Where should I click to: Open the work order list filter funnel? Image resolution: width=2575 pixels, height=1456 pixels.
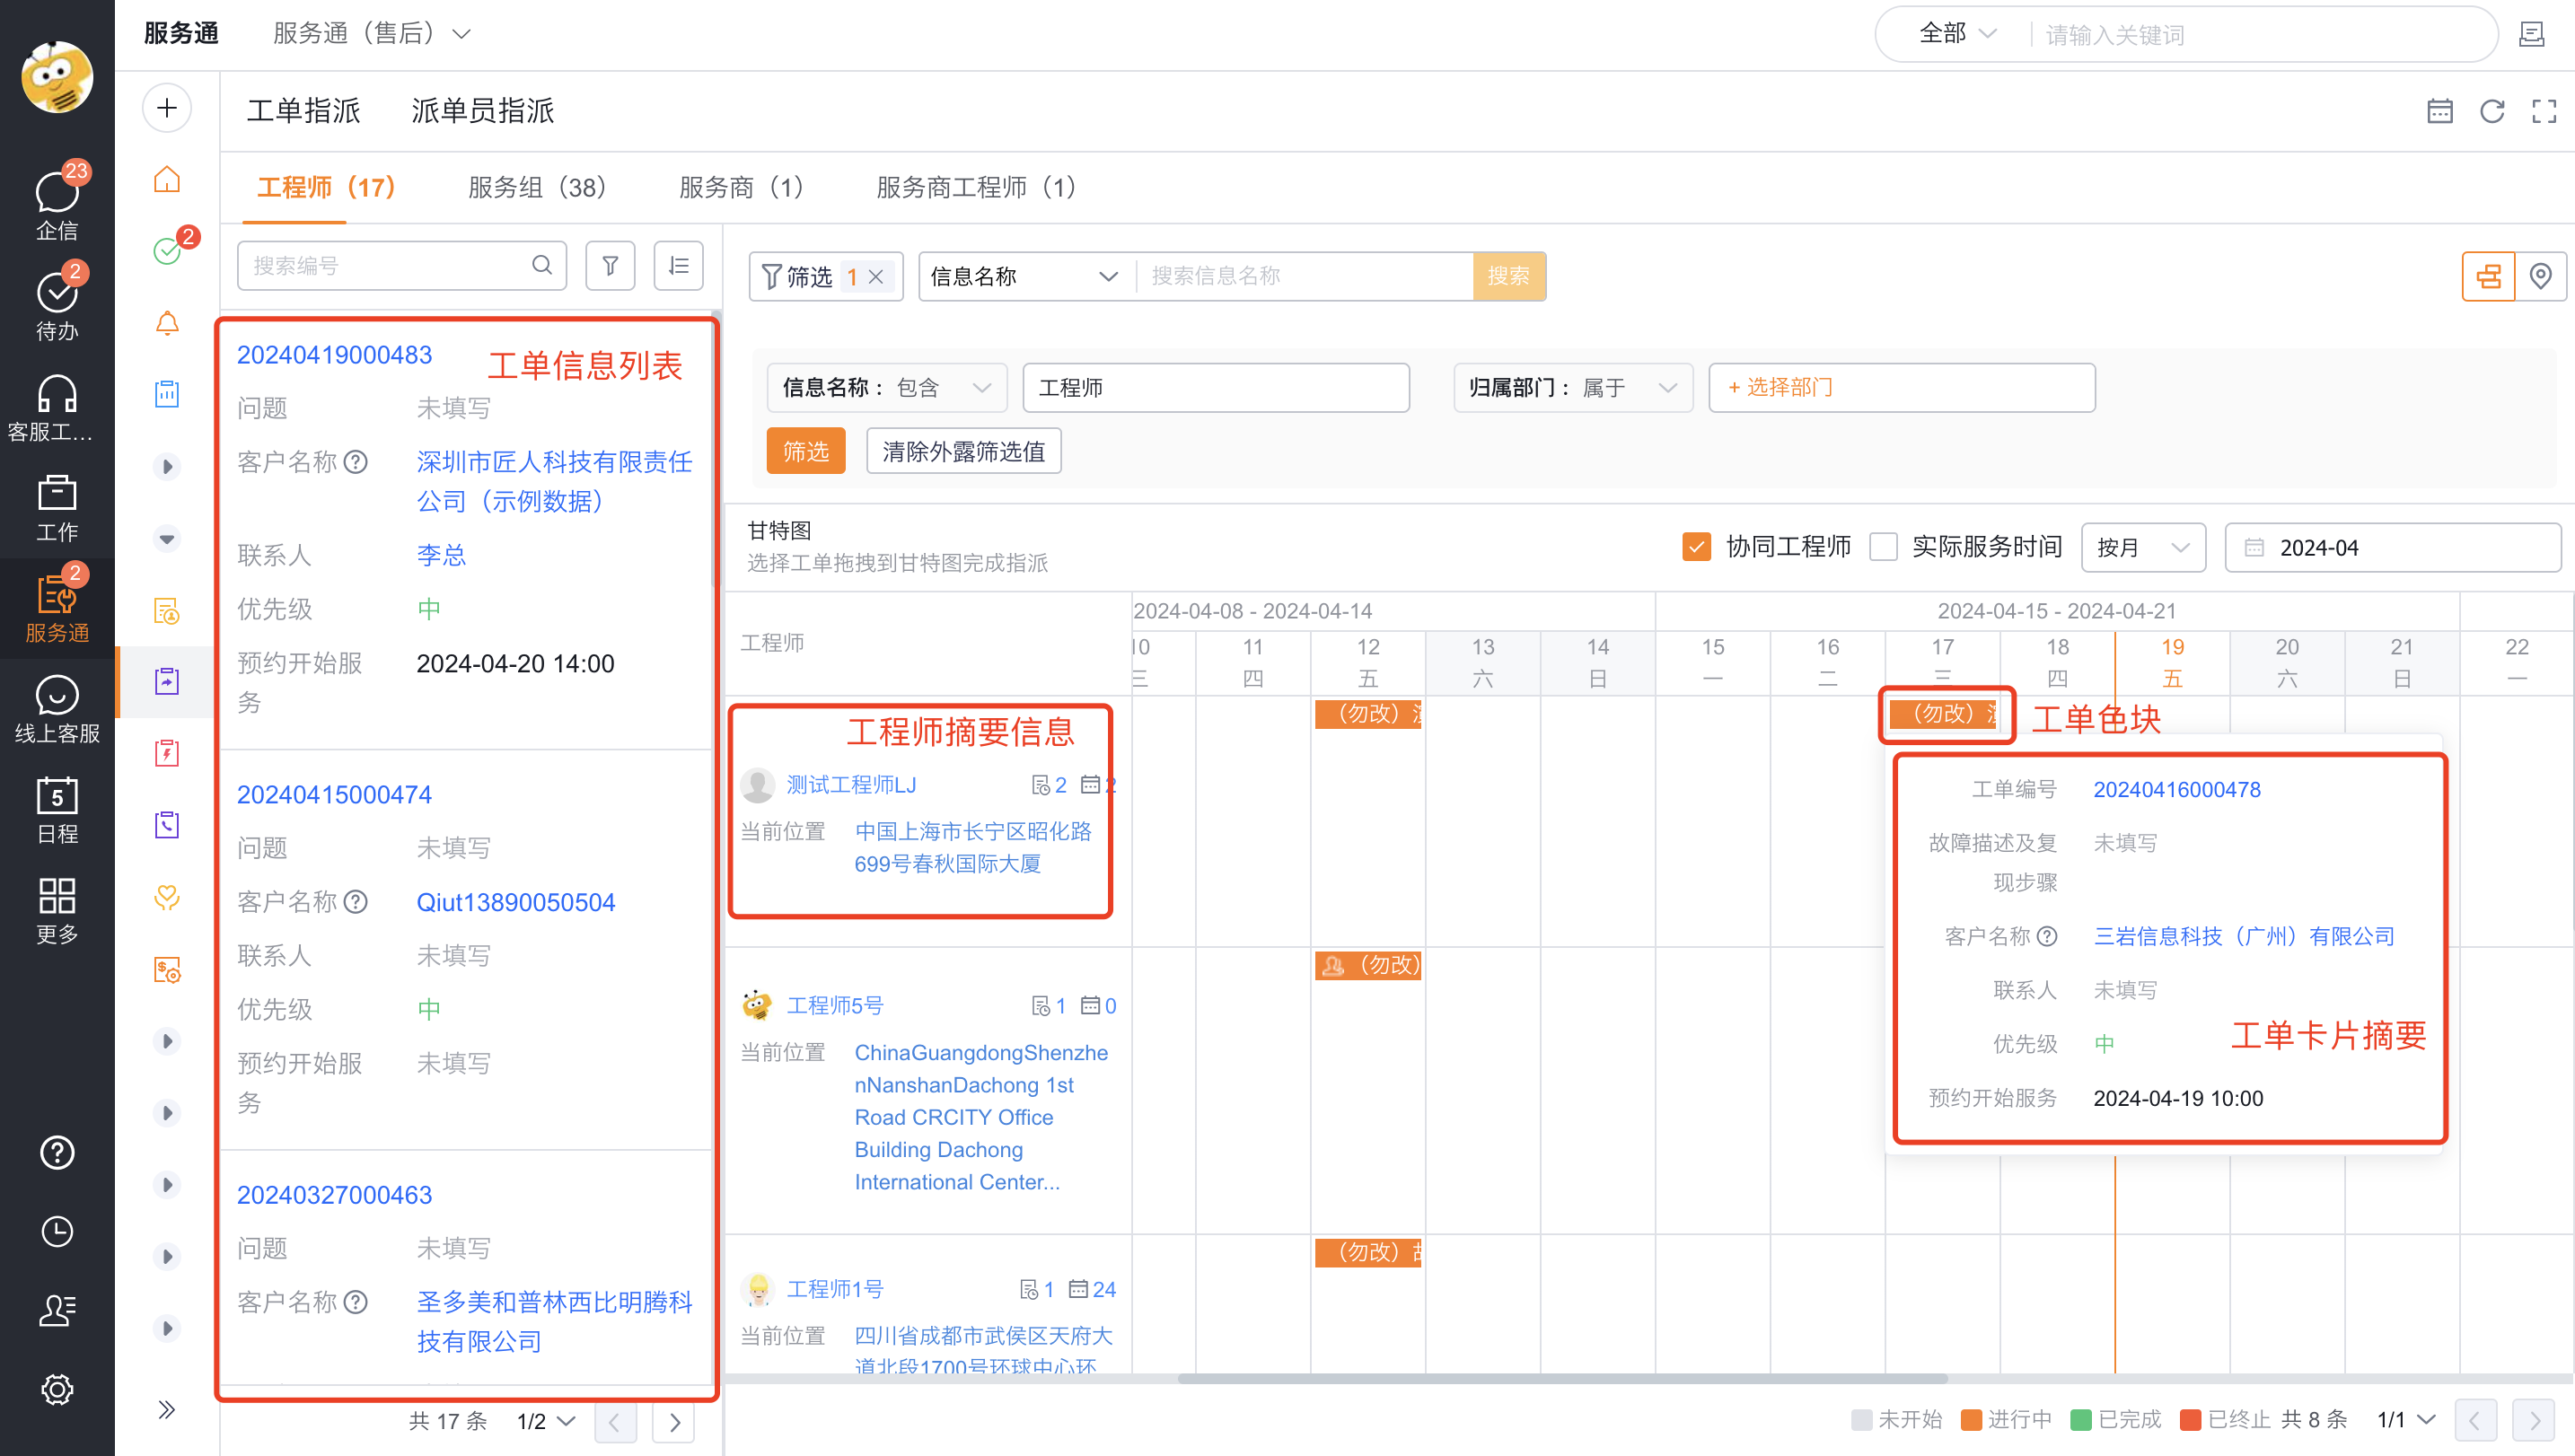[610, 265]
